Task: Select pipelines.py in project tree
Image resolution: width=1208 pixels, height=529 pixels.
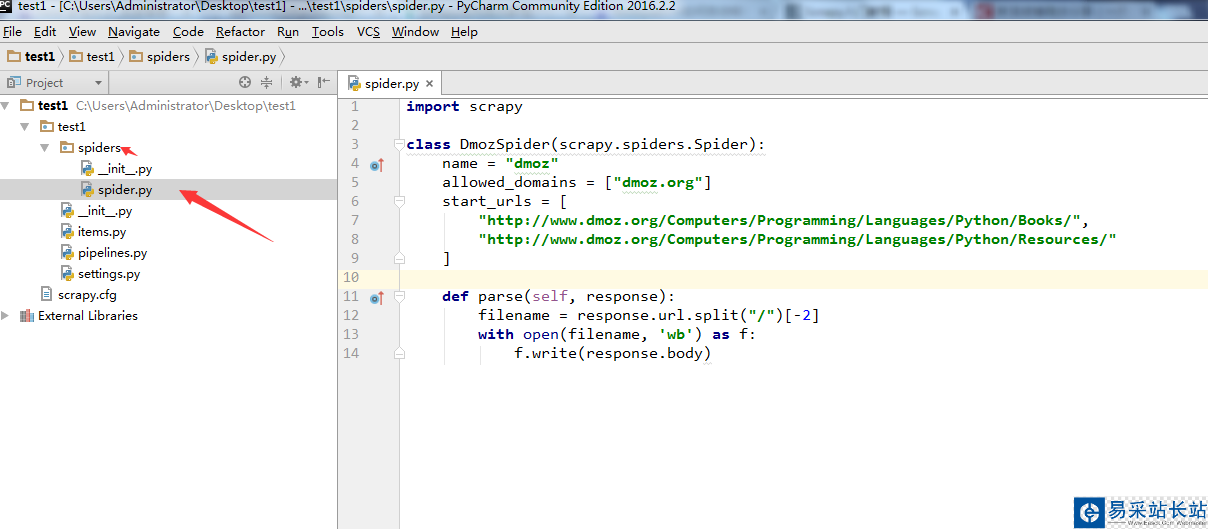Action: click(x=112, y=253)
